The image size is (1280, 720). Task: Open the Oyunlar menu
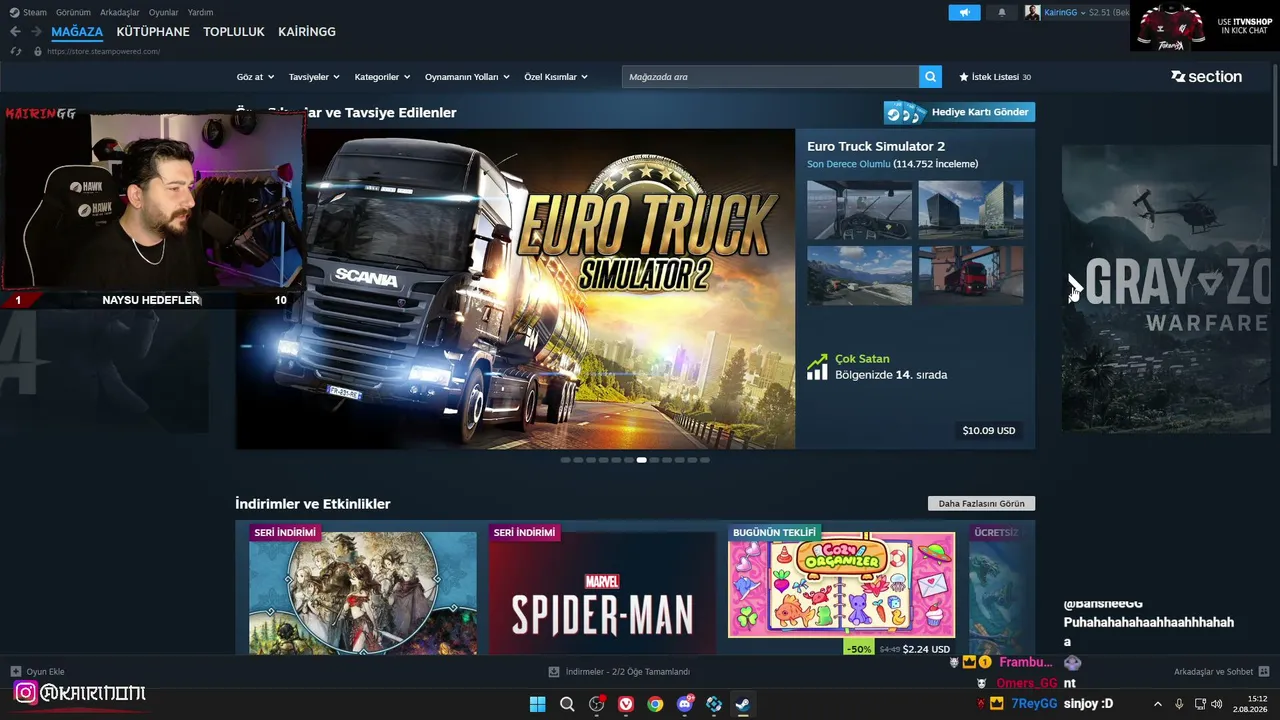tap(164, 13)
